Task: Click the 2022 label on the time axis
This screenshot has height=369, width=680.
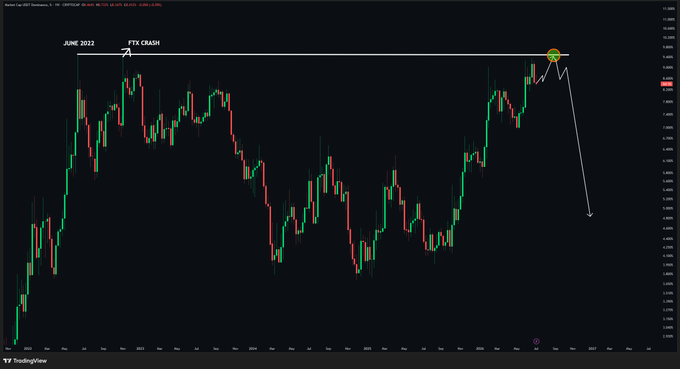Action: point(28,348)
